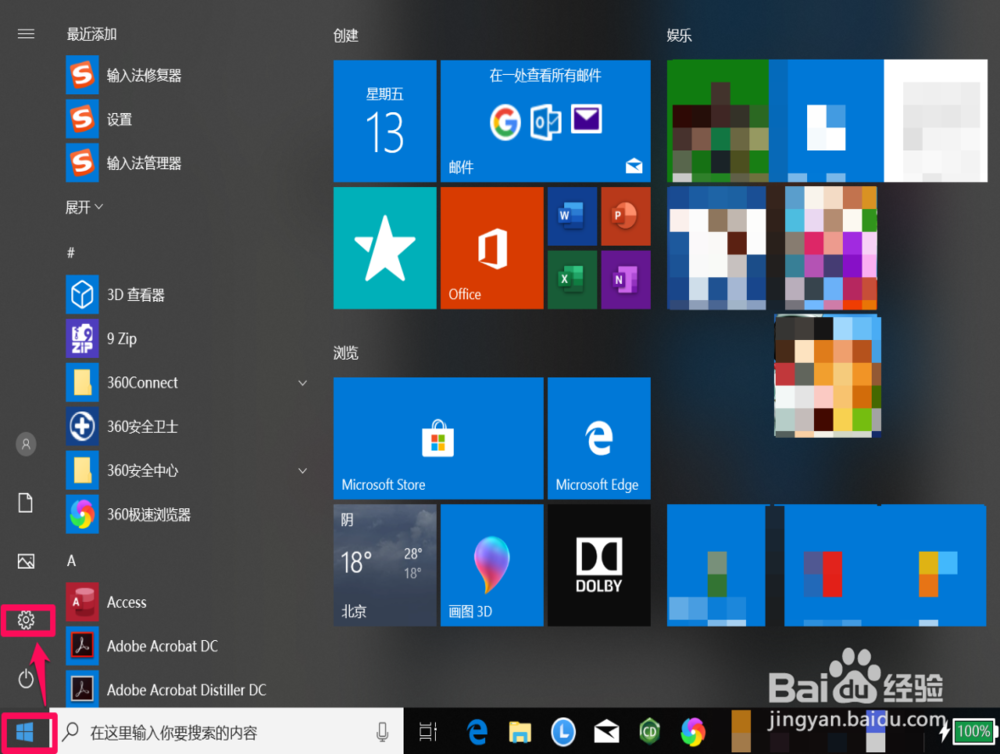Open the Microsoft Store tile
Screen dimensions: 1000x754
click(437, 438)
